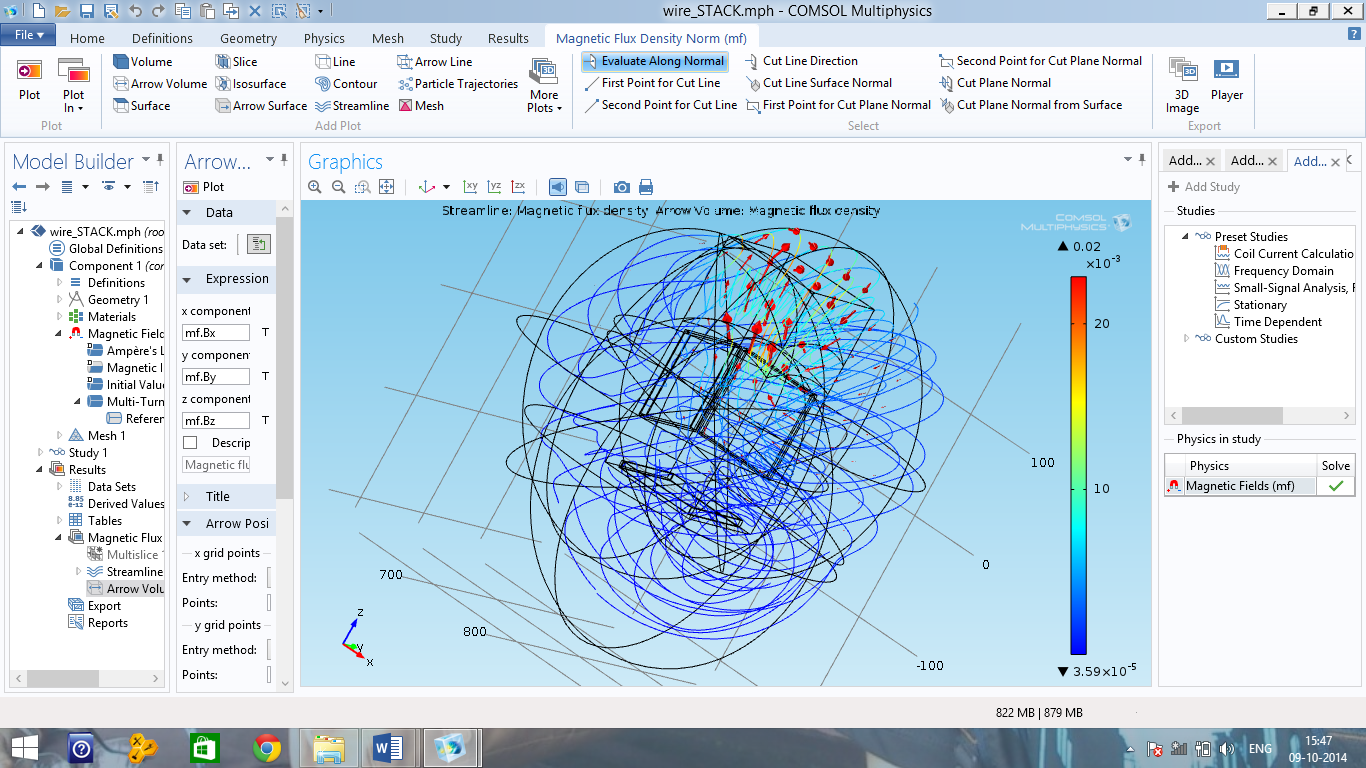Image resolution: width=1366 pixels, height=768 pixels.
Task: Click the rainbow color legend bar
Action: point(1078,465)
